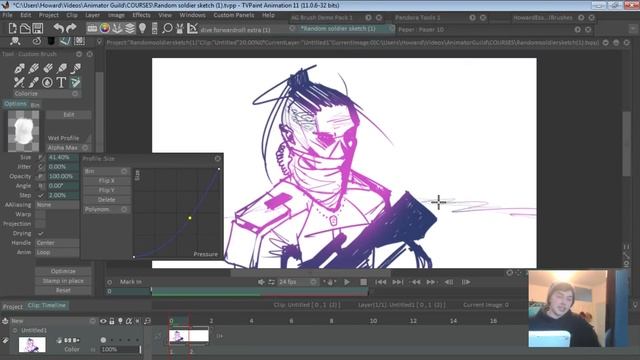The height and width of the screenshot is (360, 640).
Task: Toggle the Drying checkbox
Action: pos(40,233)
